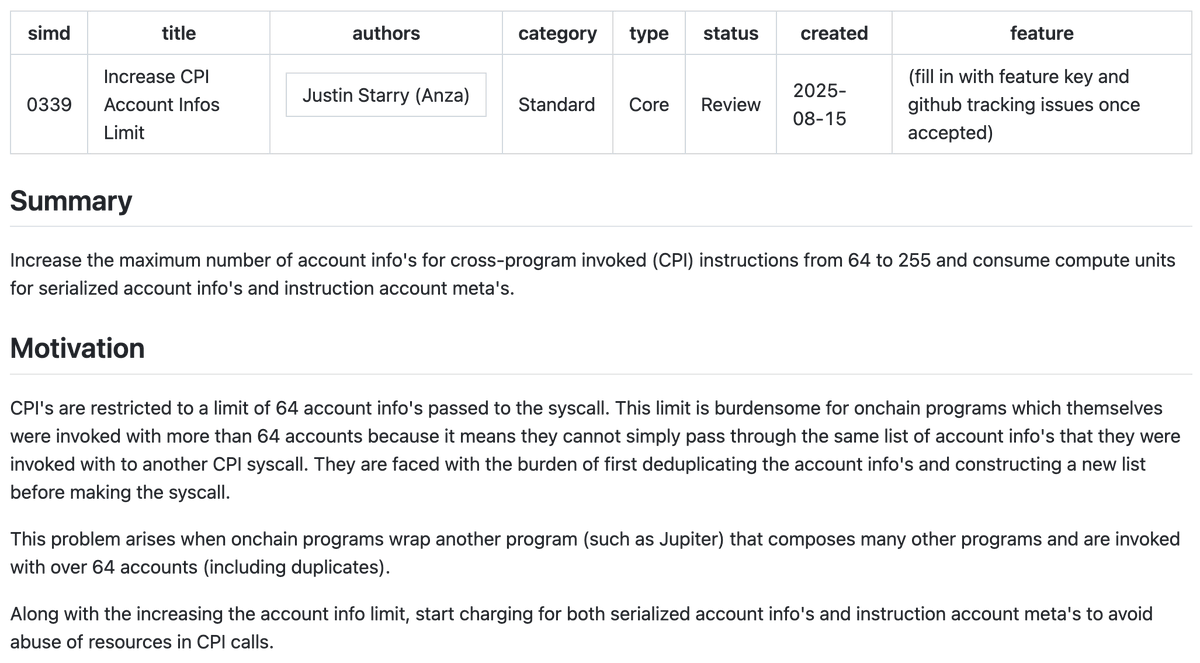Click the title column header
Viewport: 1200px width, 663px height.
tap(179, 33)
